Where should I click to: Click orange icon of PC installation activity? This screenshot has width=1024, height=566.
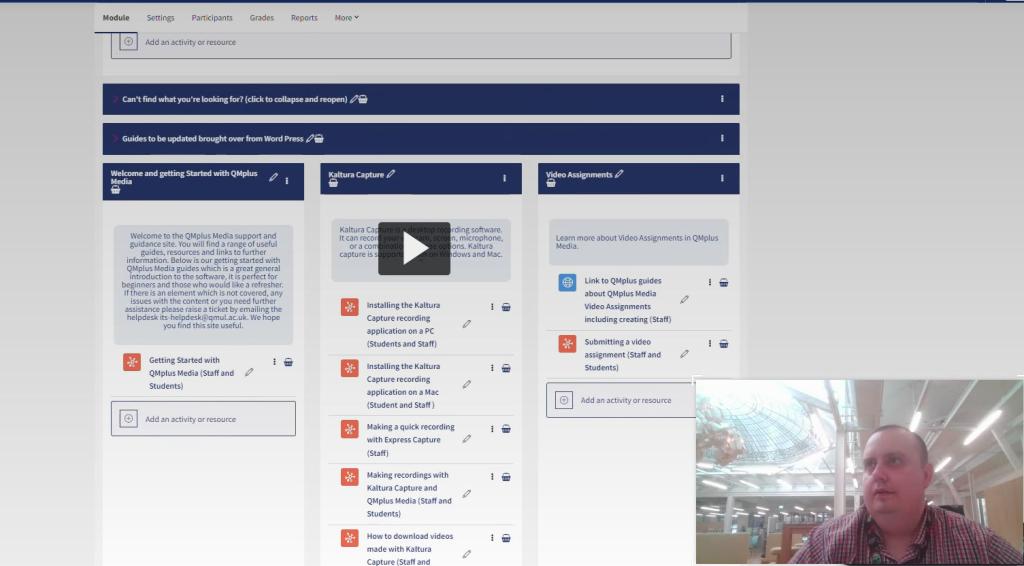349,307
